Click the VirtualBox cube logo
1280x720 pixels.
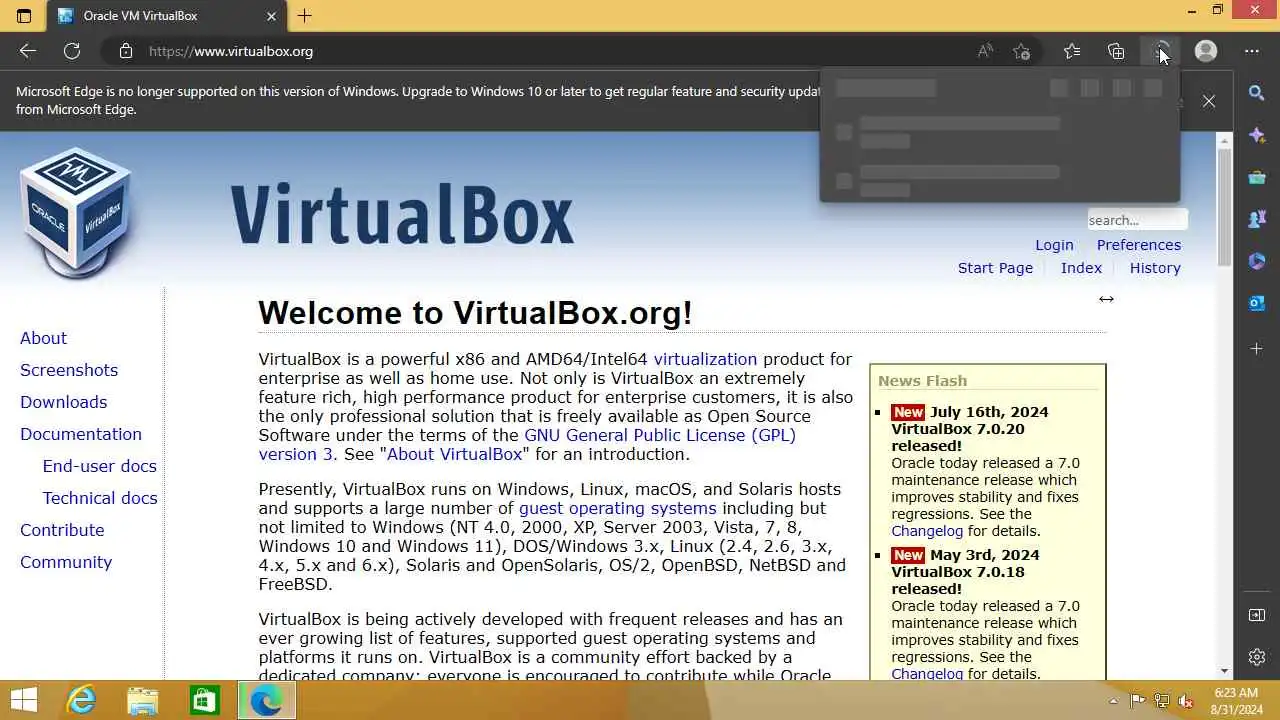76,212
